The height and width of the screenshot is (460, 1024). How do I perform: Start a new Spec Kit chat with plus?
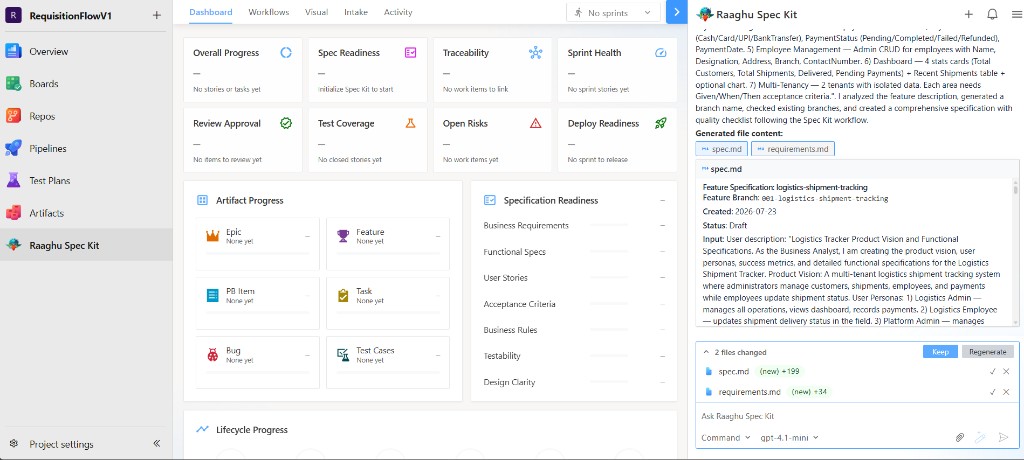pyautogui.click(x=968, y=14)
